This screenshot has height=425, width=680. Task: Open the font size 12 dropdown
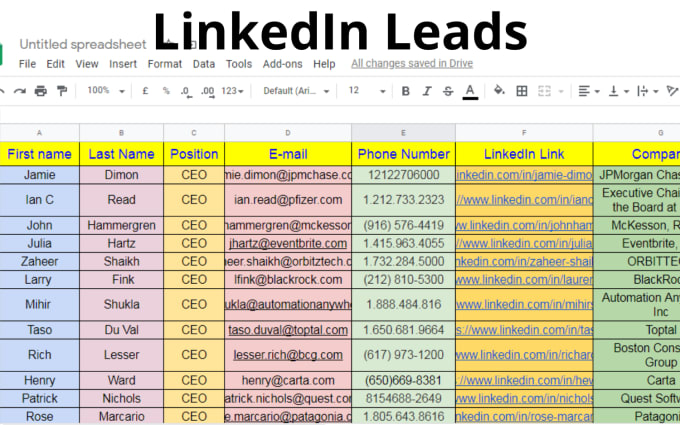367,91
